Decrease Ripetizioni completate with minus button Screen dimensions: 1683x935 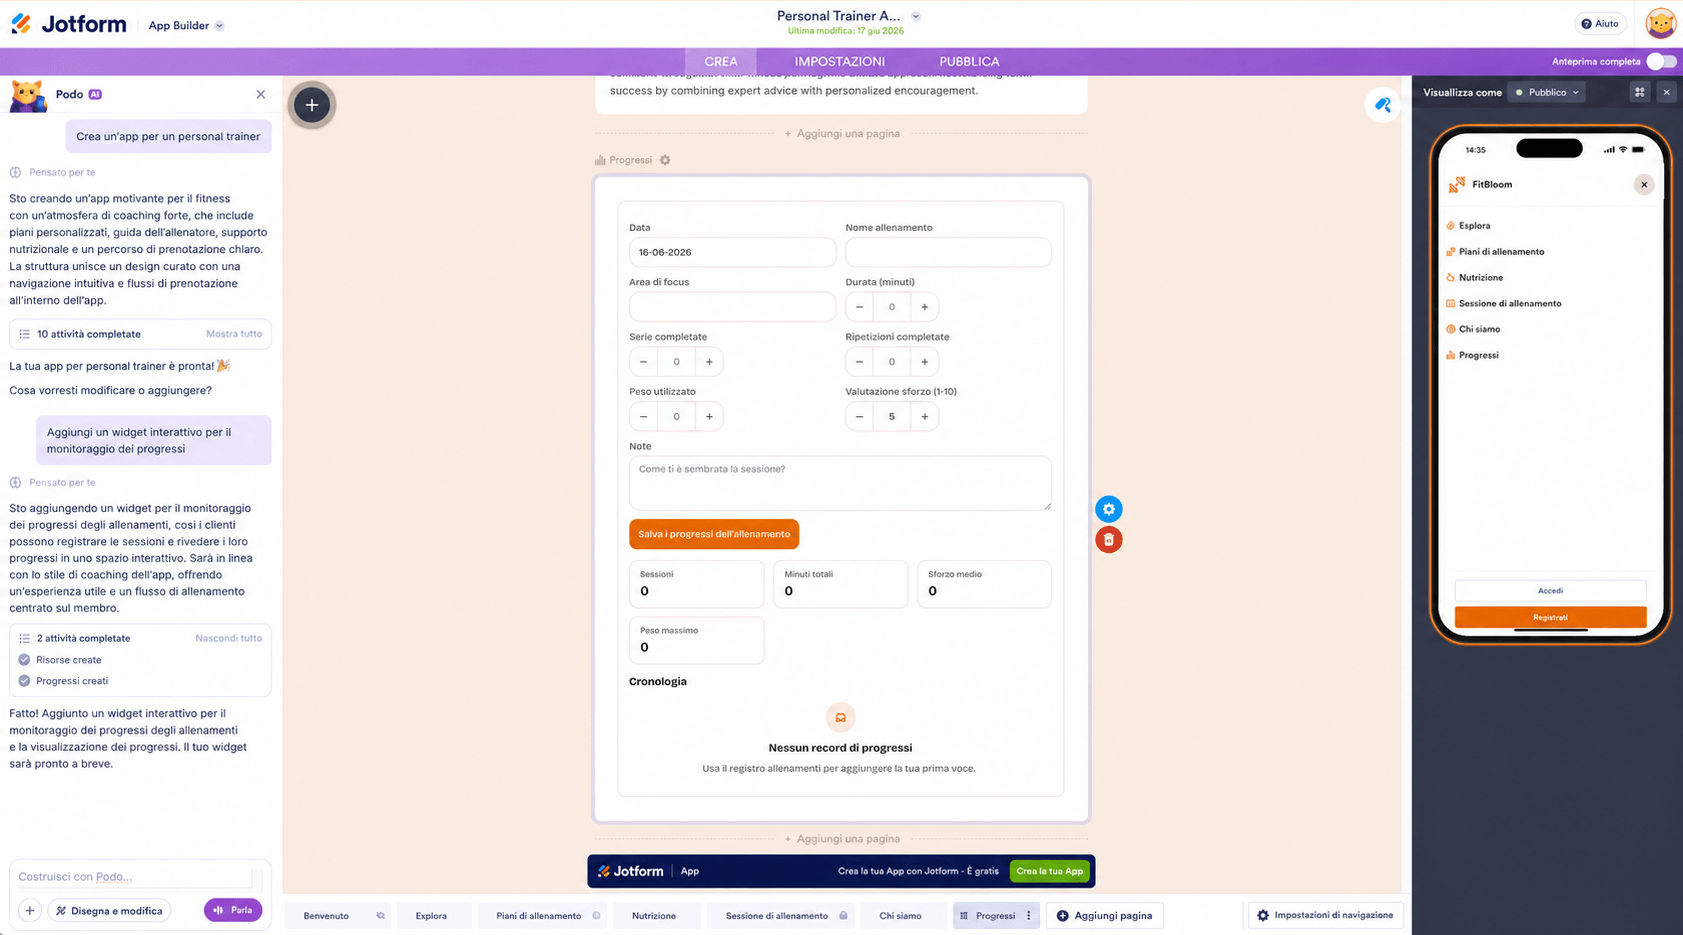(x=859, y=362)
